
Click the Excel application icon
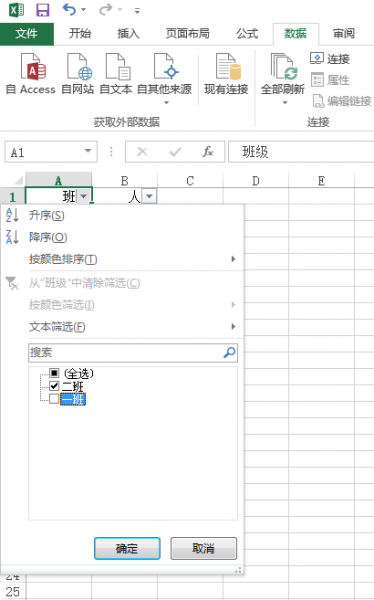(x=16, y=10)
